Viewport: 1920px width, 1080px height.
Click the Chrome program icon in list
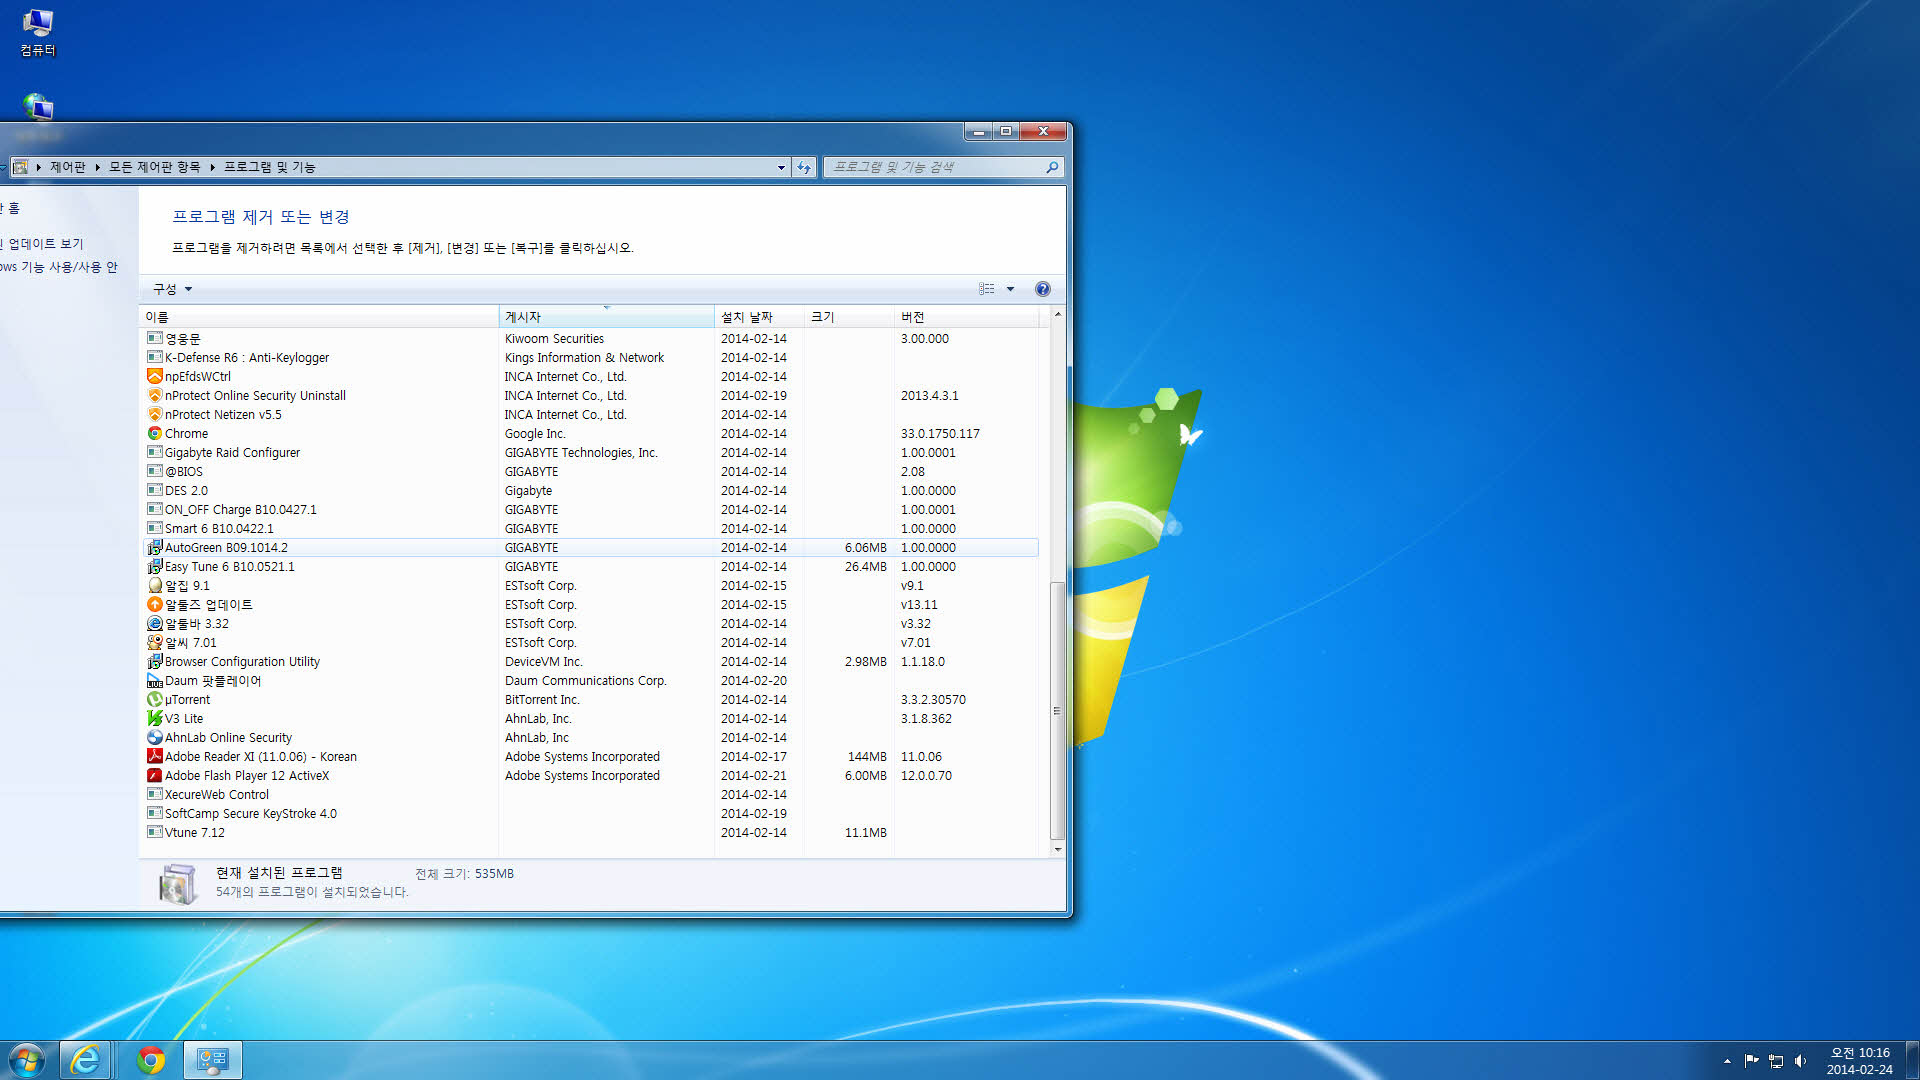point(155,433)
